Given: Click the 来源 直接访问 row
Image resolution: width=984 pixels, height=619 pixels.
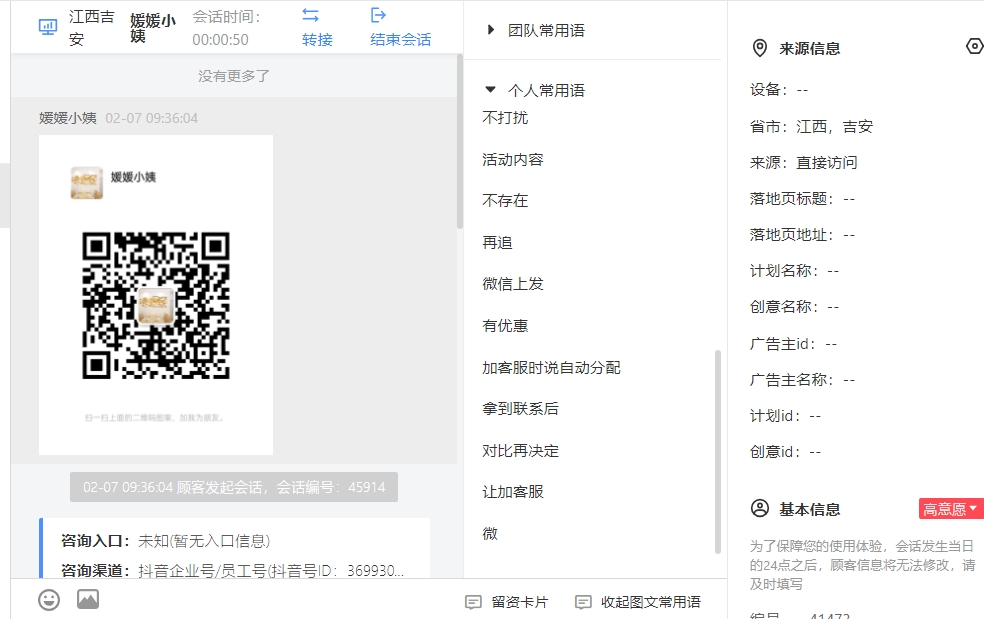Looking at the screenshot, I should click(803, 163).
